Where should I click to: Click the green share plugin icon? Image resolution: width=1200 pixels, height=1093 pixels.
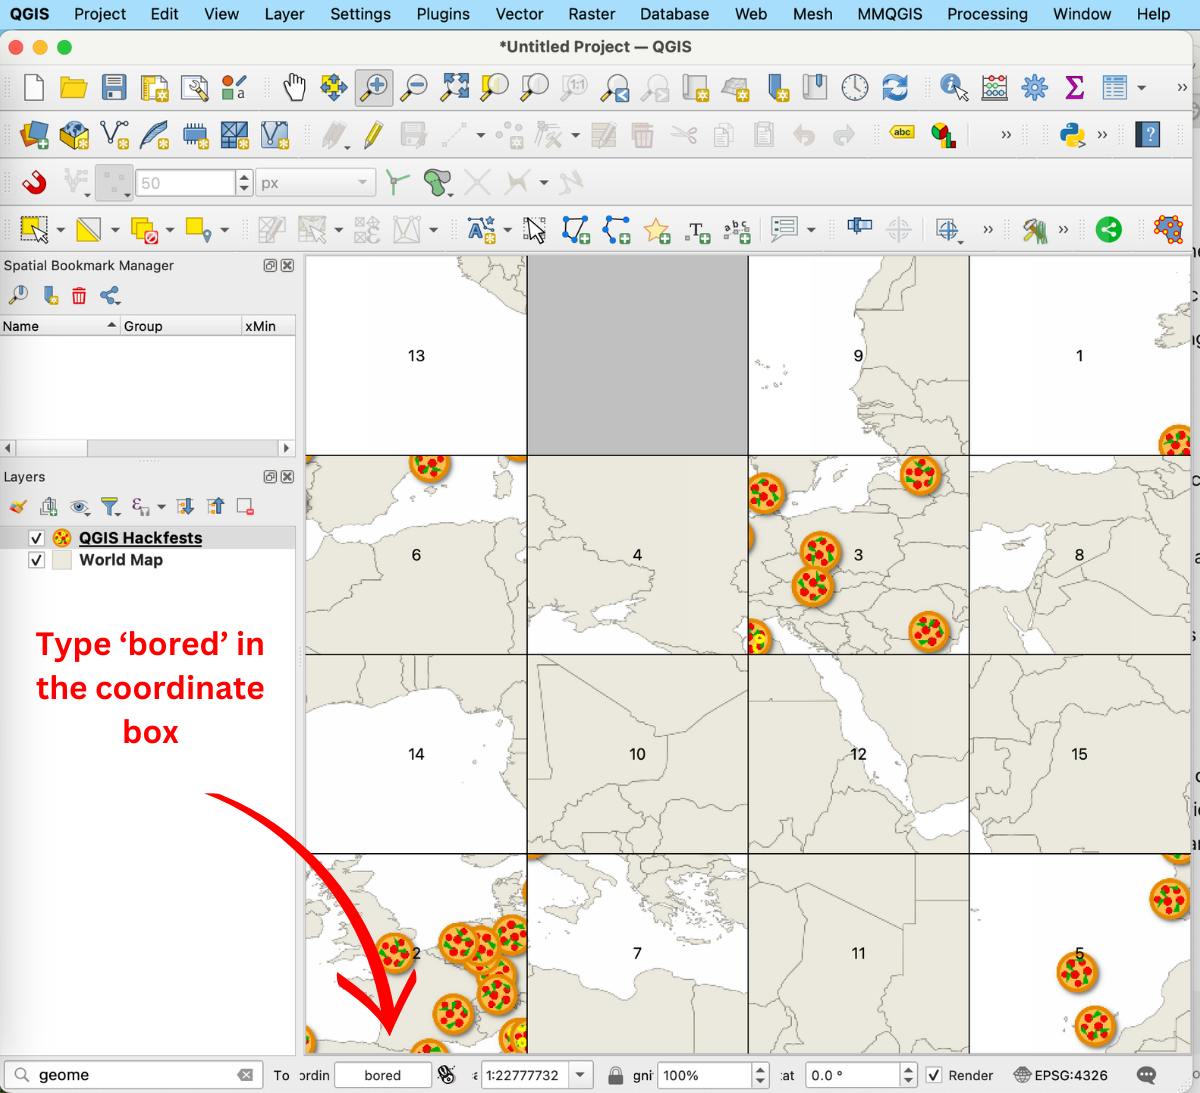tap(1108, 229)
